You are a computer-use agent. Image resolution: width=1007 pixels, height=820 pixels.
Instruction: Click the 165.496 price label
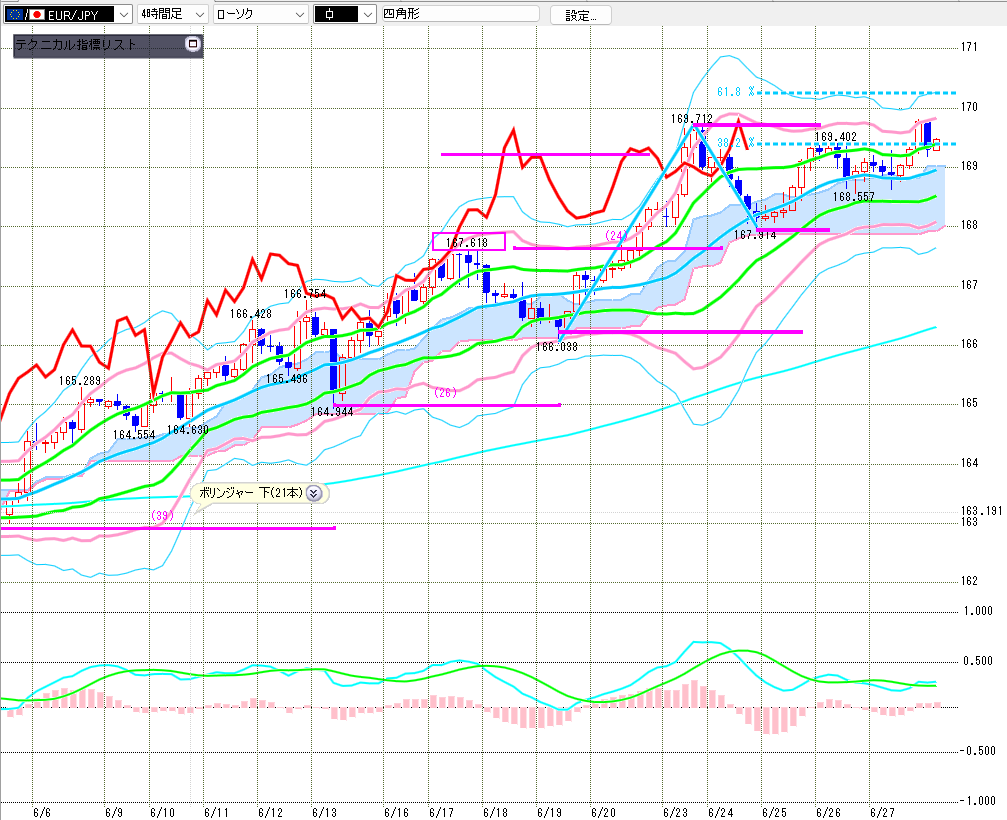click(x=286, y=379)
